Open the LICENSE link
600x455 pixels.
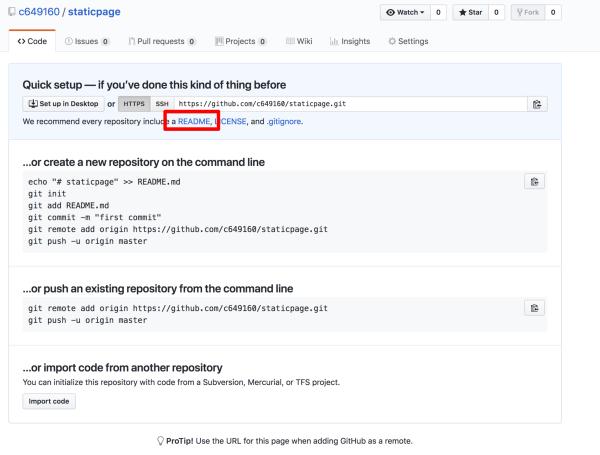[230, 121]
